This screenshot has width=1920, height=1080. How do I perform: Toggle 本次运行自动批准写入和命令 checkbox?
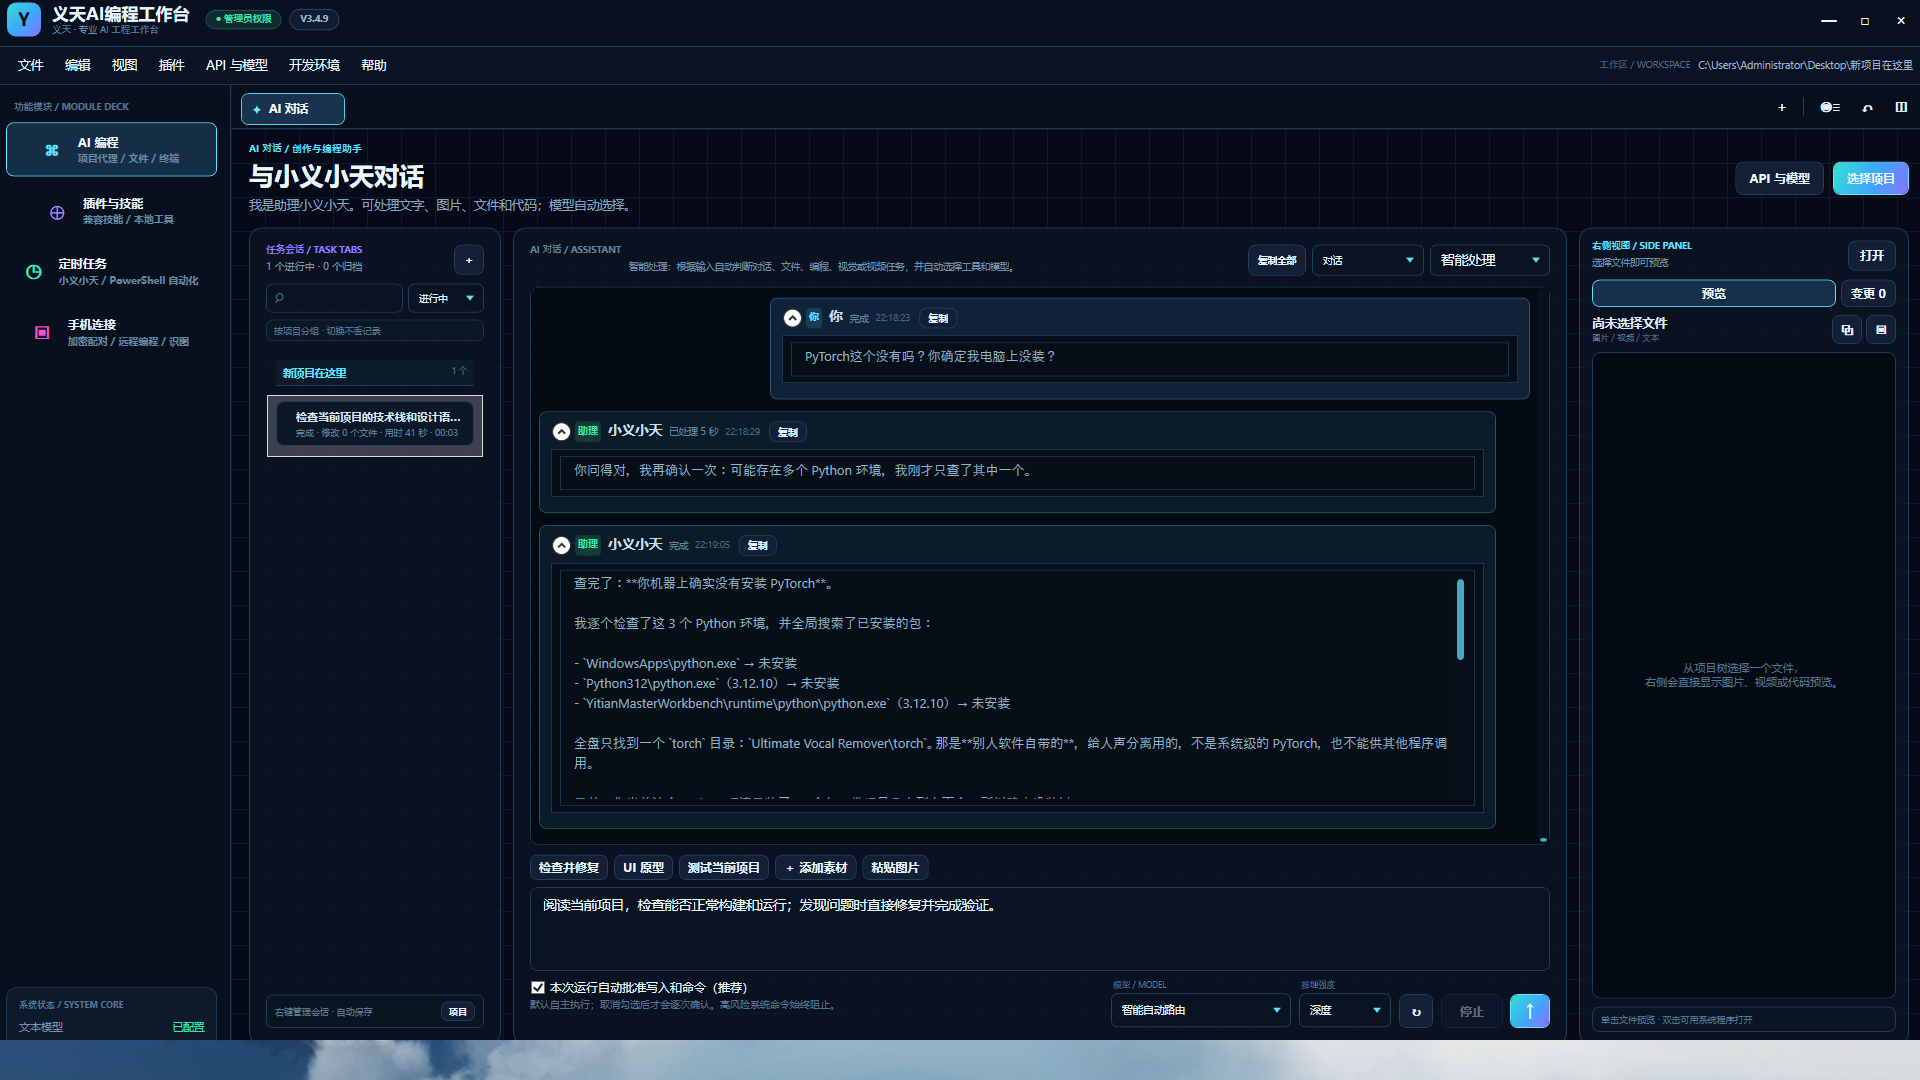pyautogui.click(x=538, y=988)
